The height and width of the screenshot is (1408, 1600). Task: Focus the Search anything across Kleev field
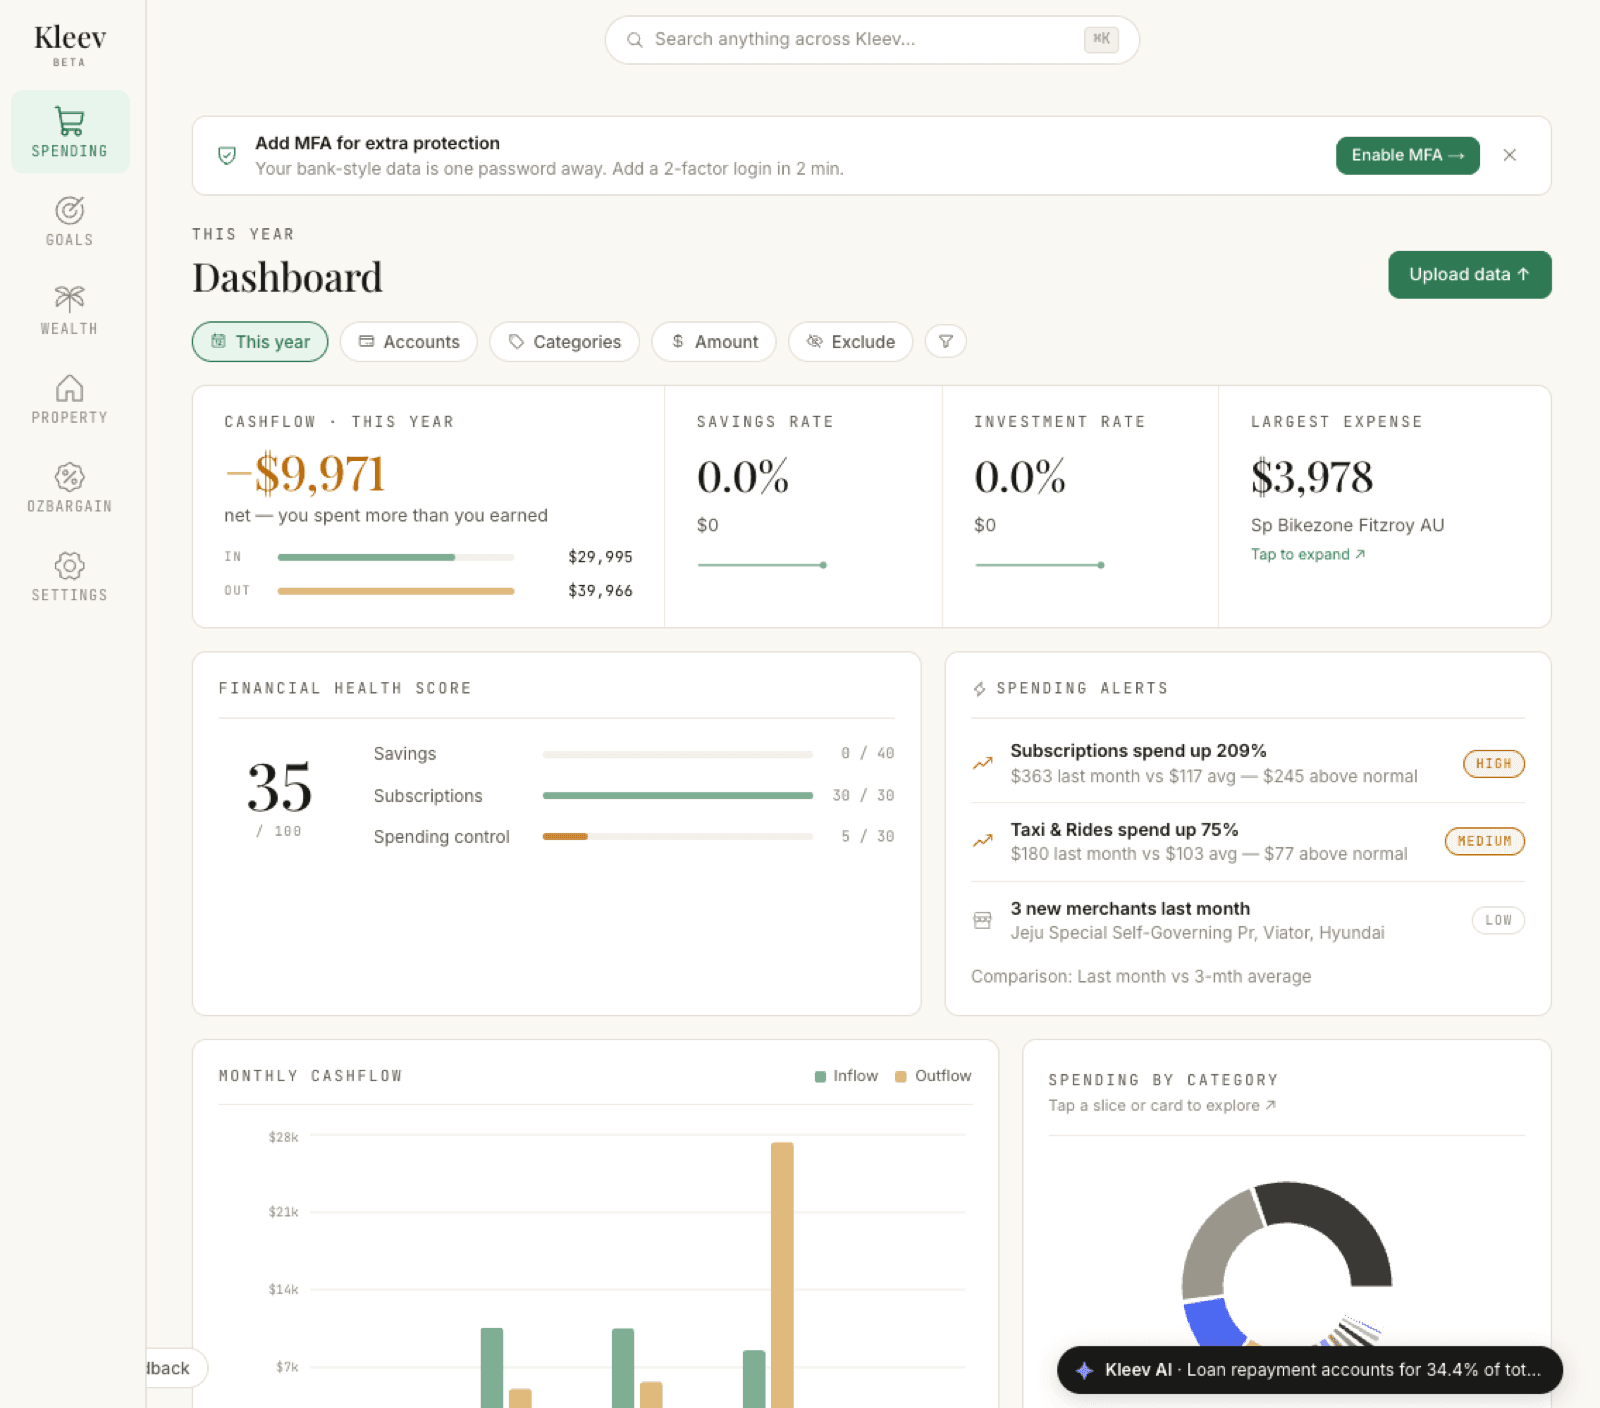(872, 40)
